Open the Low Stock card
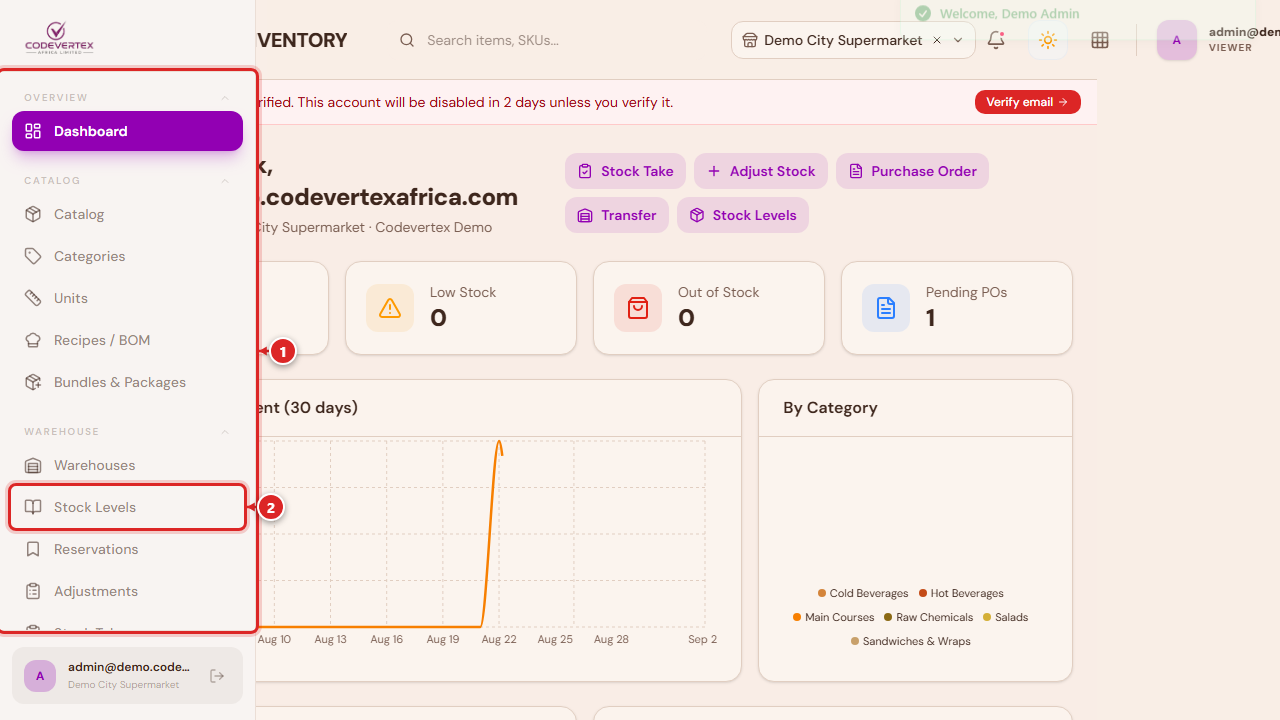Image resolution: width=1280 pixels, height=720 pixels. [461, 308]
